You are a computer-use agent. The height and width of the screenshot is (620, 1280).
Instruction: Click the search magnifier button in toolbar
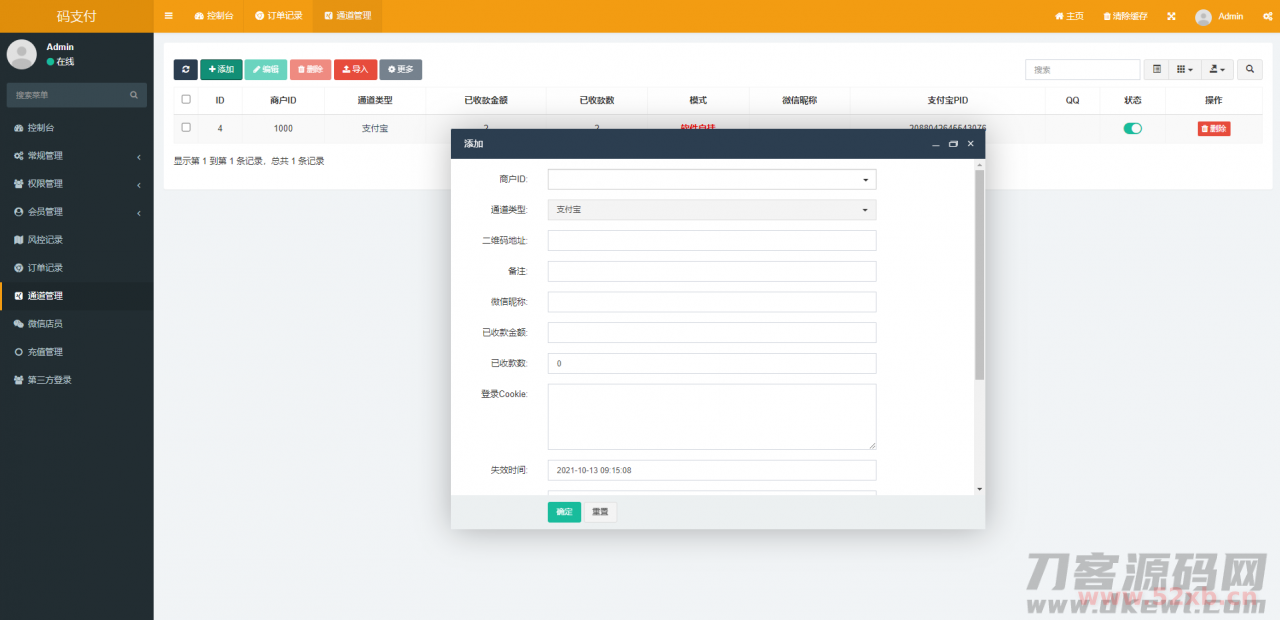coord(1249,69)
